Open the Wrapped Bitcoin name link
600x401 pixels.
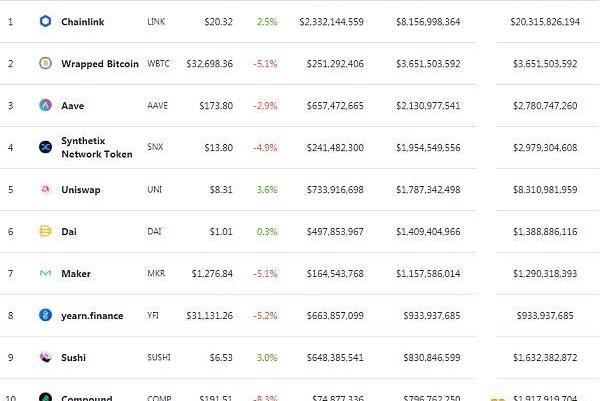(98, 63)
